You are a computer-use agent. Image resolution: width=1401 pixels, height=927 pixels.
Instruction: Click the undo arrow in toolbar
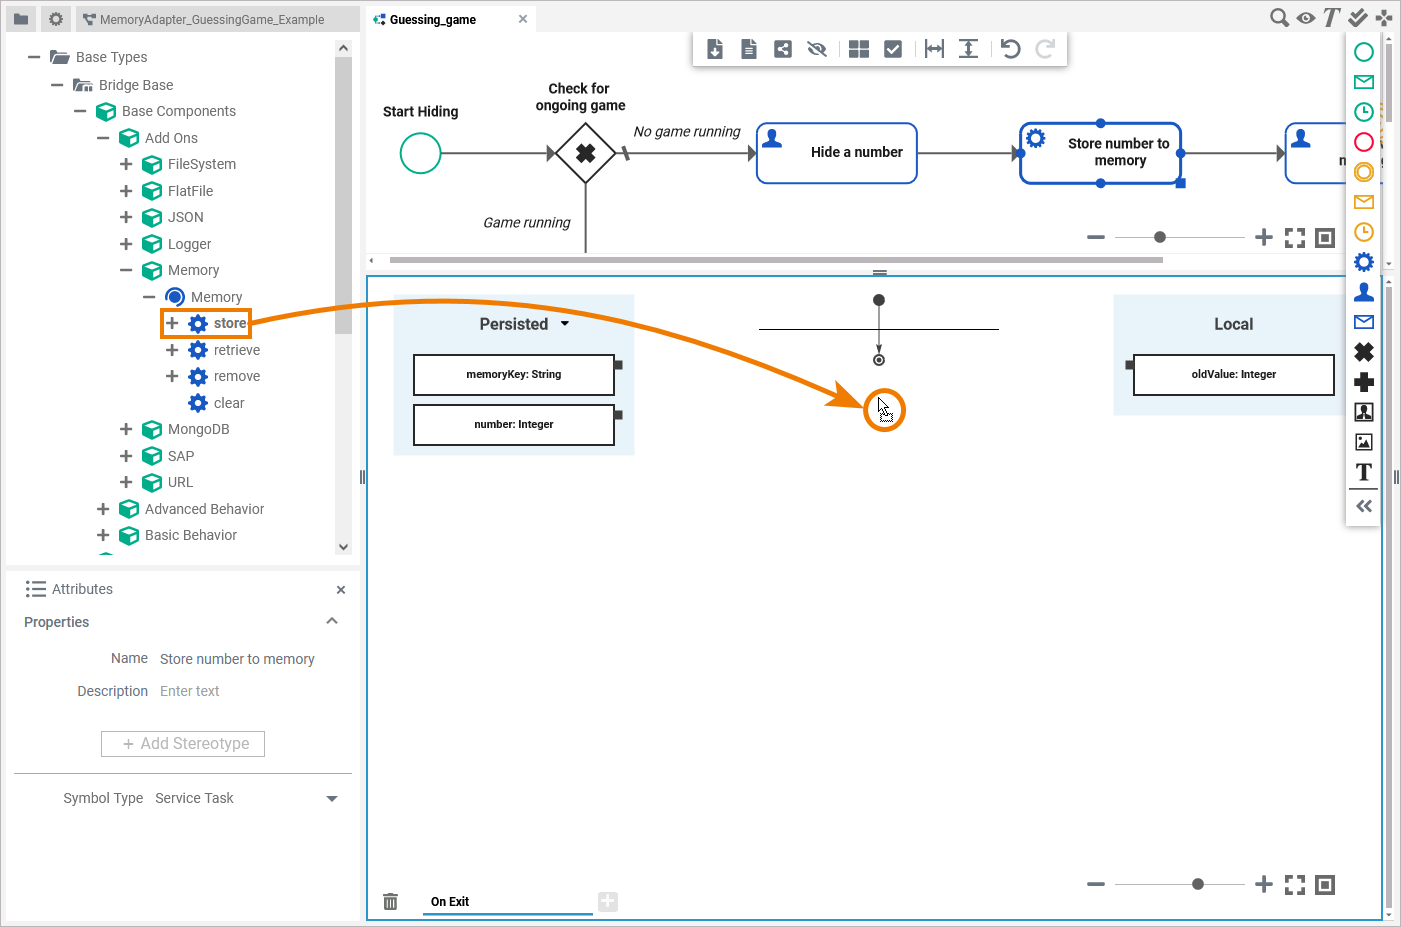1010,49
